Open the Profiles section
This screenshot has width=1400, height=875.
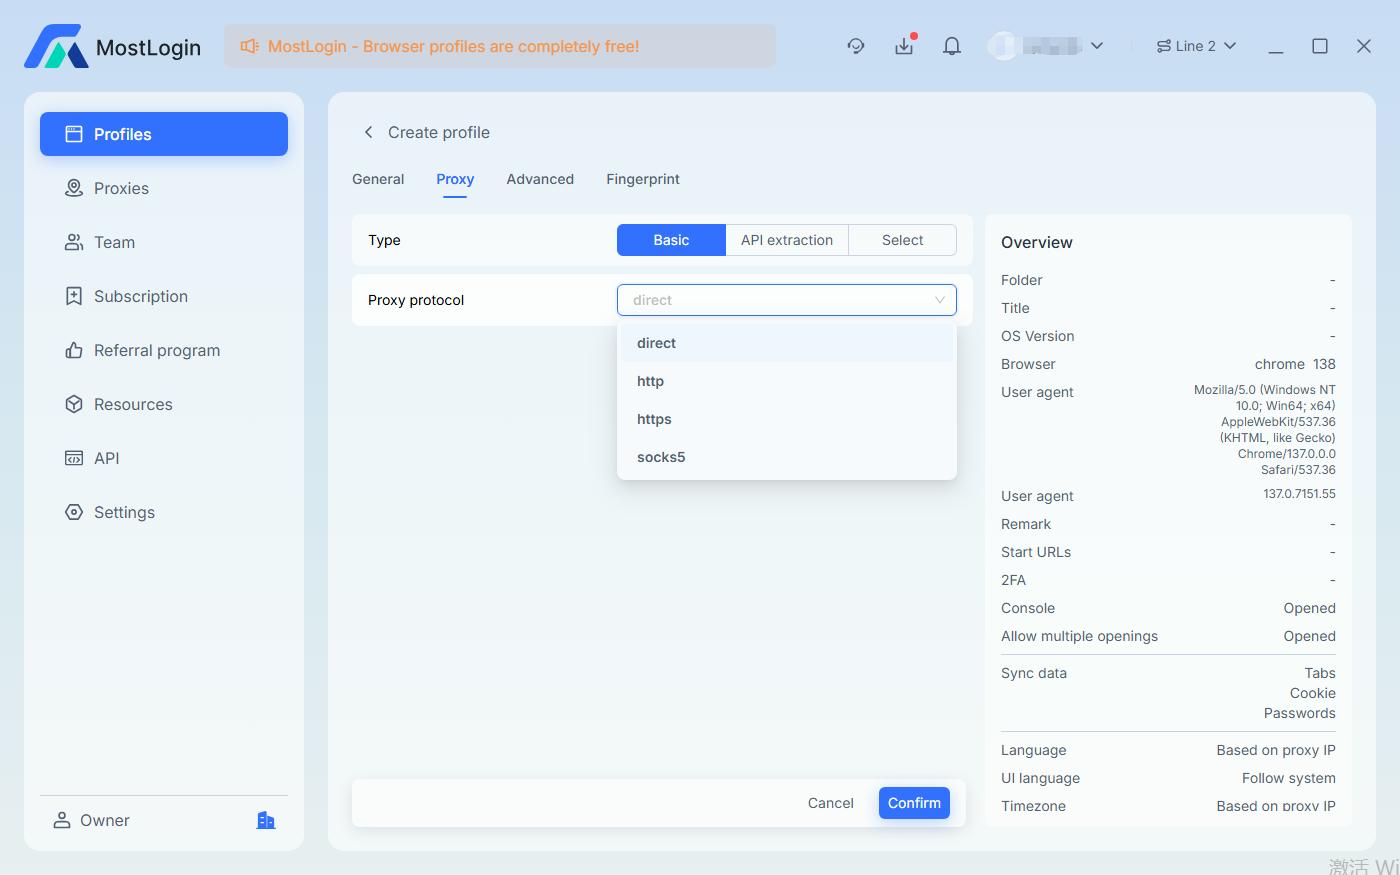pos(164,134)
